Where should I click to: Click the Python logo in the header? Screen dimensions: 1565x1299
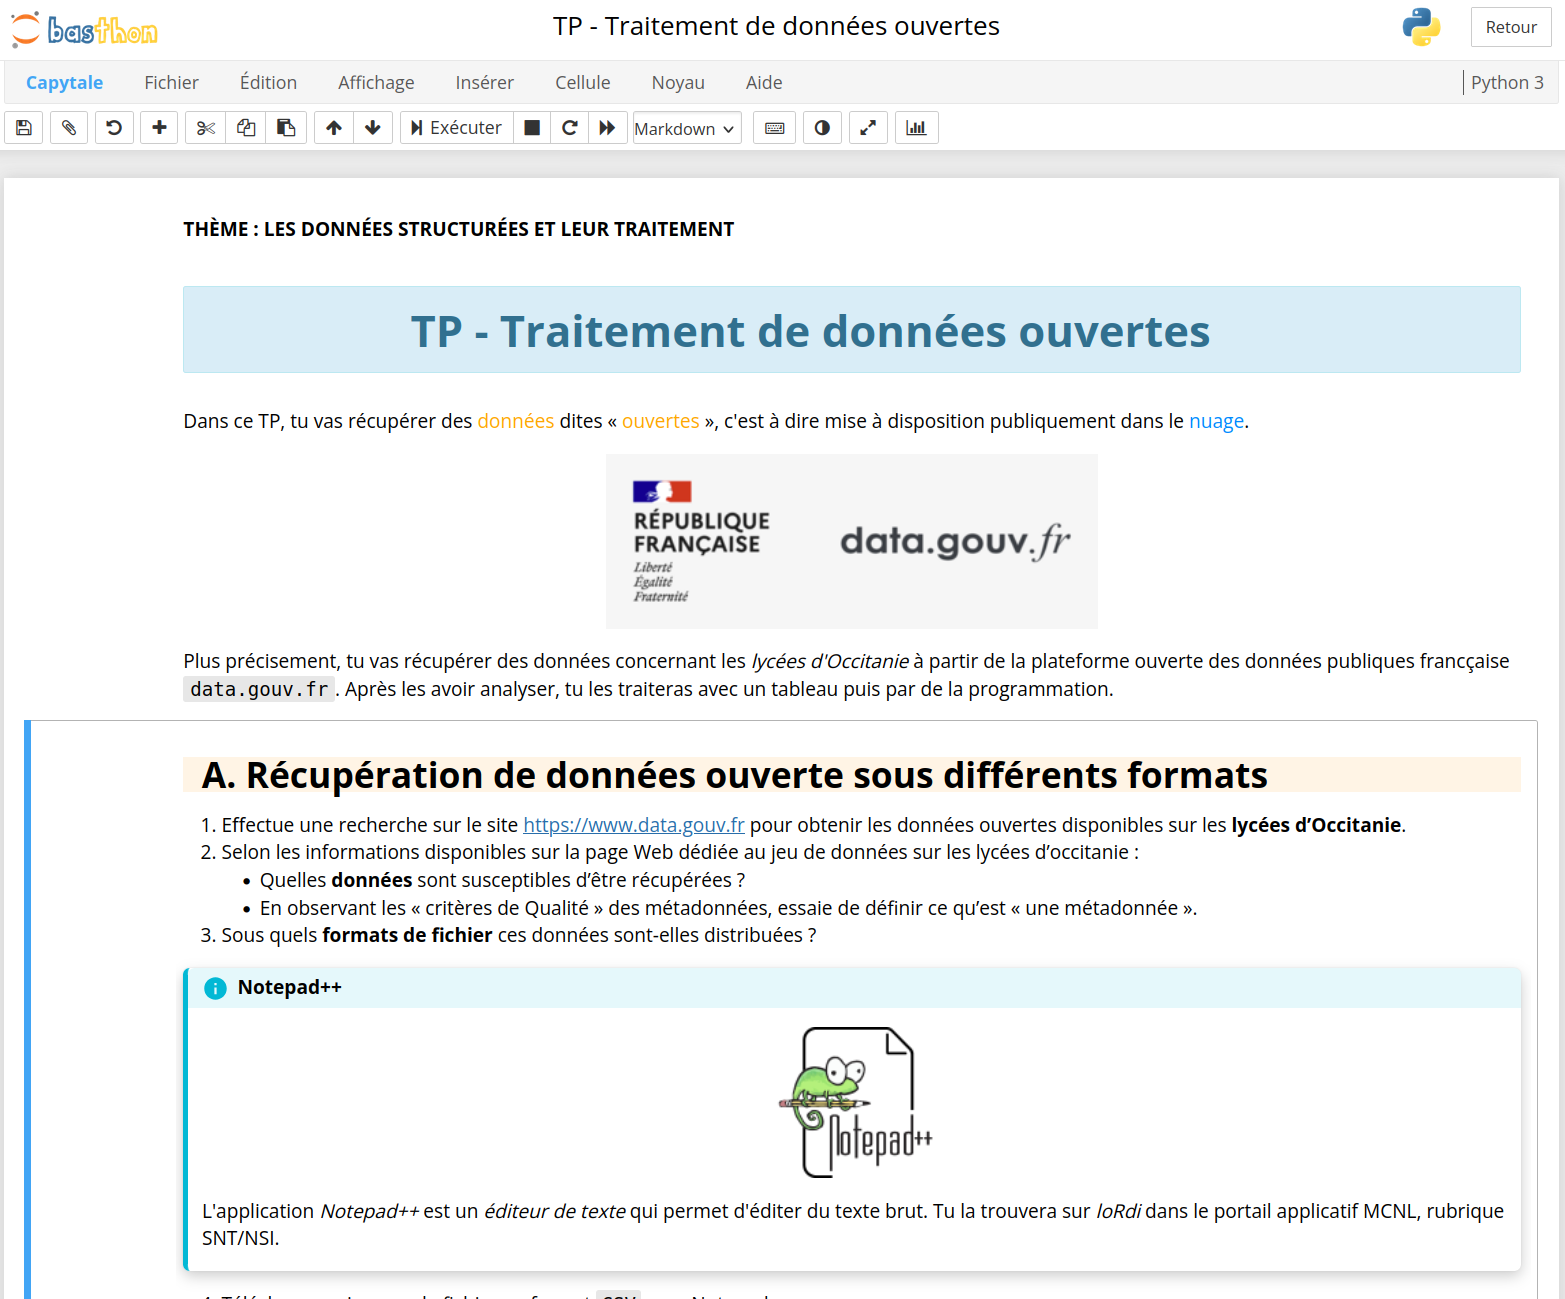(1421, 27)
